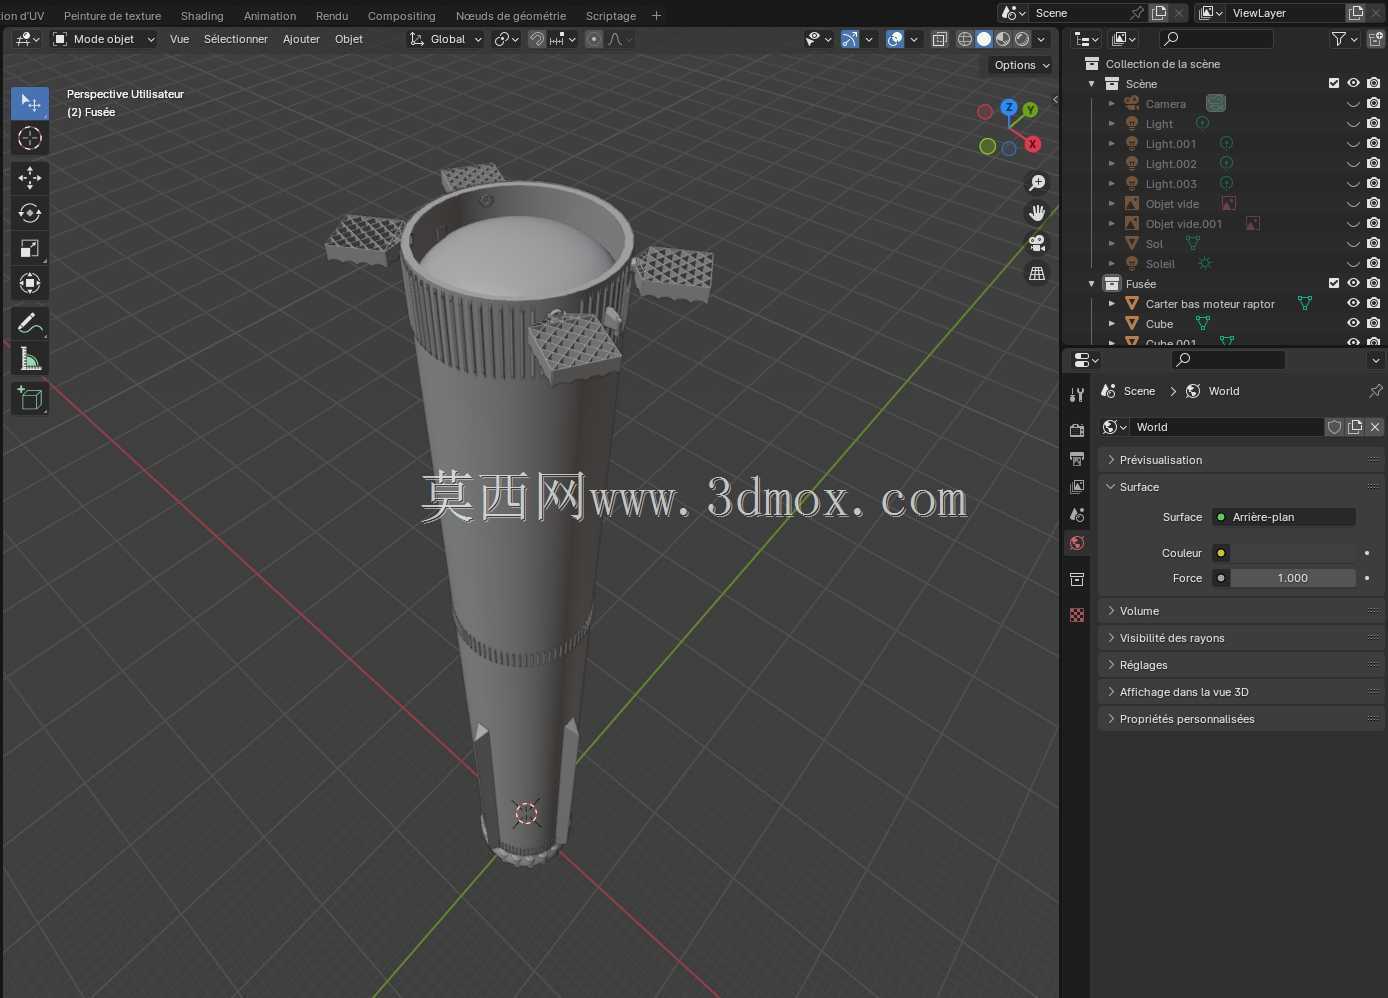Open the Tool settings properties tab

1077,395
